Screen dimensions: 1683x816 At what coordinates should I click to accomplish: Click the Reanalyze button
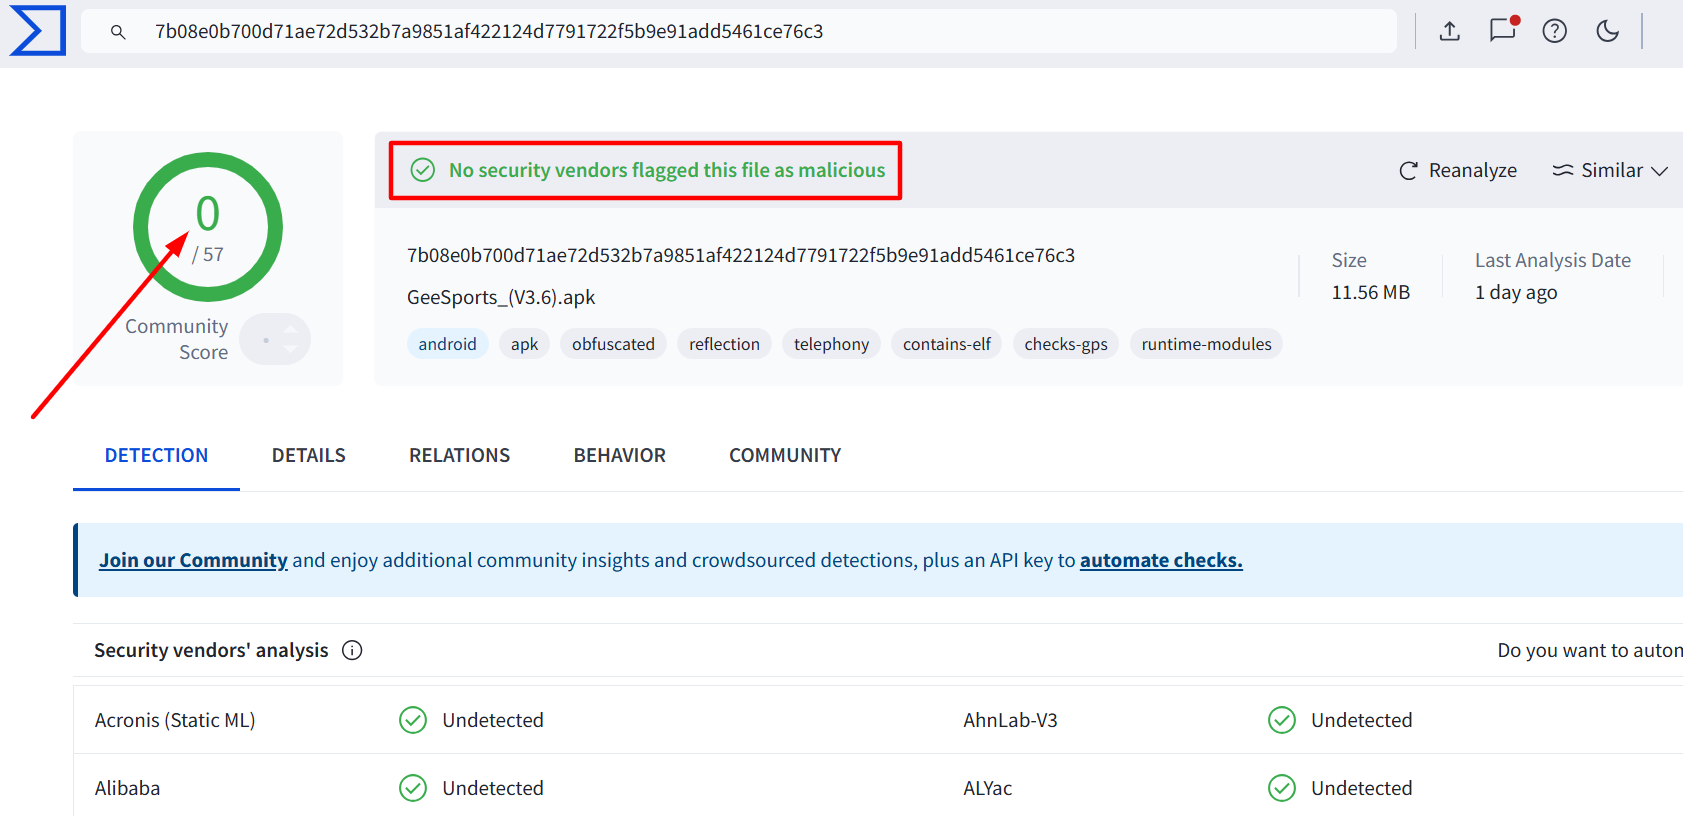click(1458, 170)
